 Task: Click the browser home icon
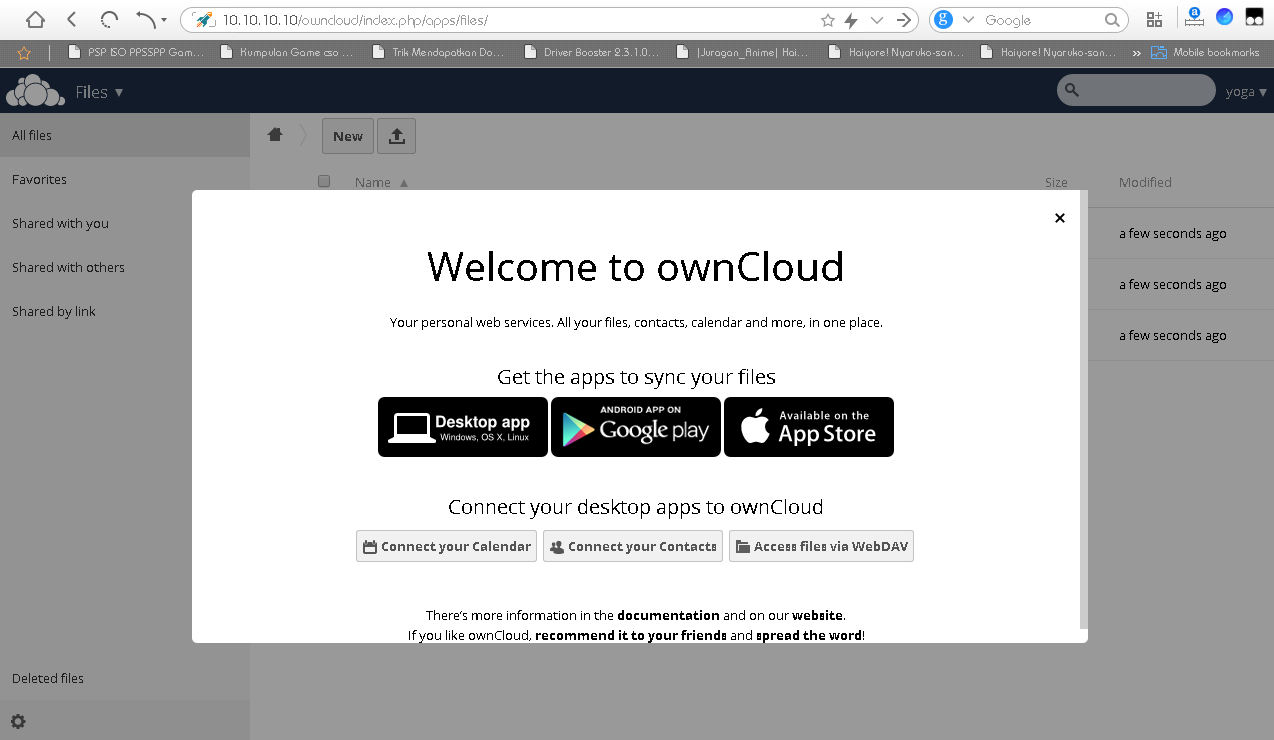click(34, 19)
